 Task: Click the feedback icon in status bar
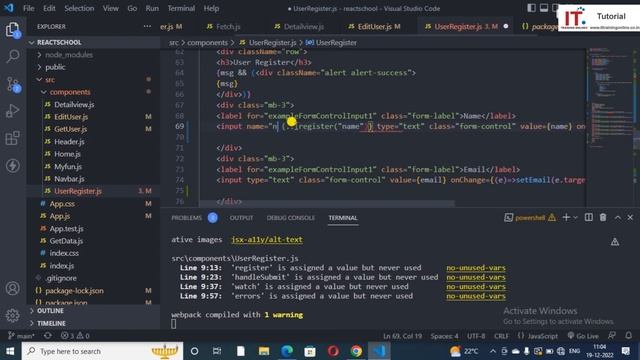click(x=612, y=336)
